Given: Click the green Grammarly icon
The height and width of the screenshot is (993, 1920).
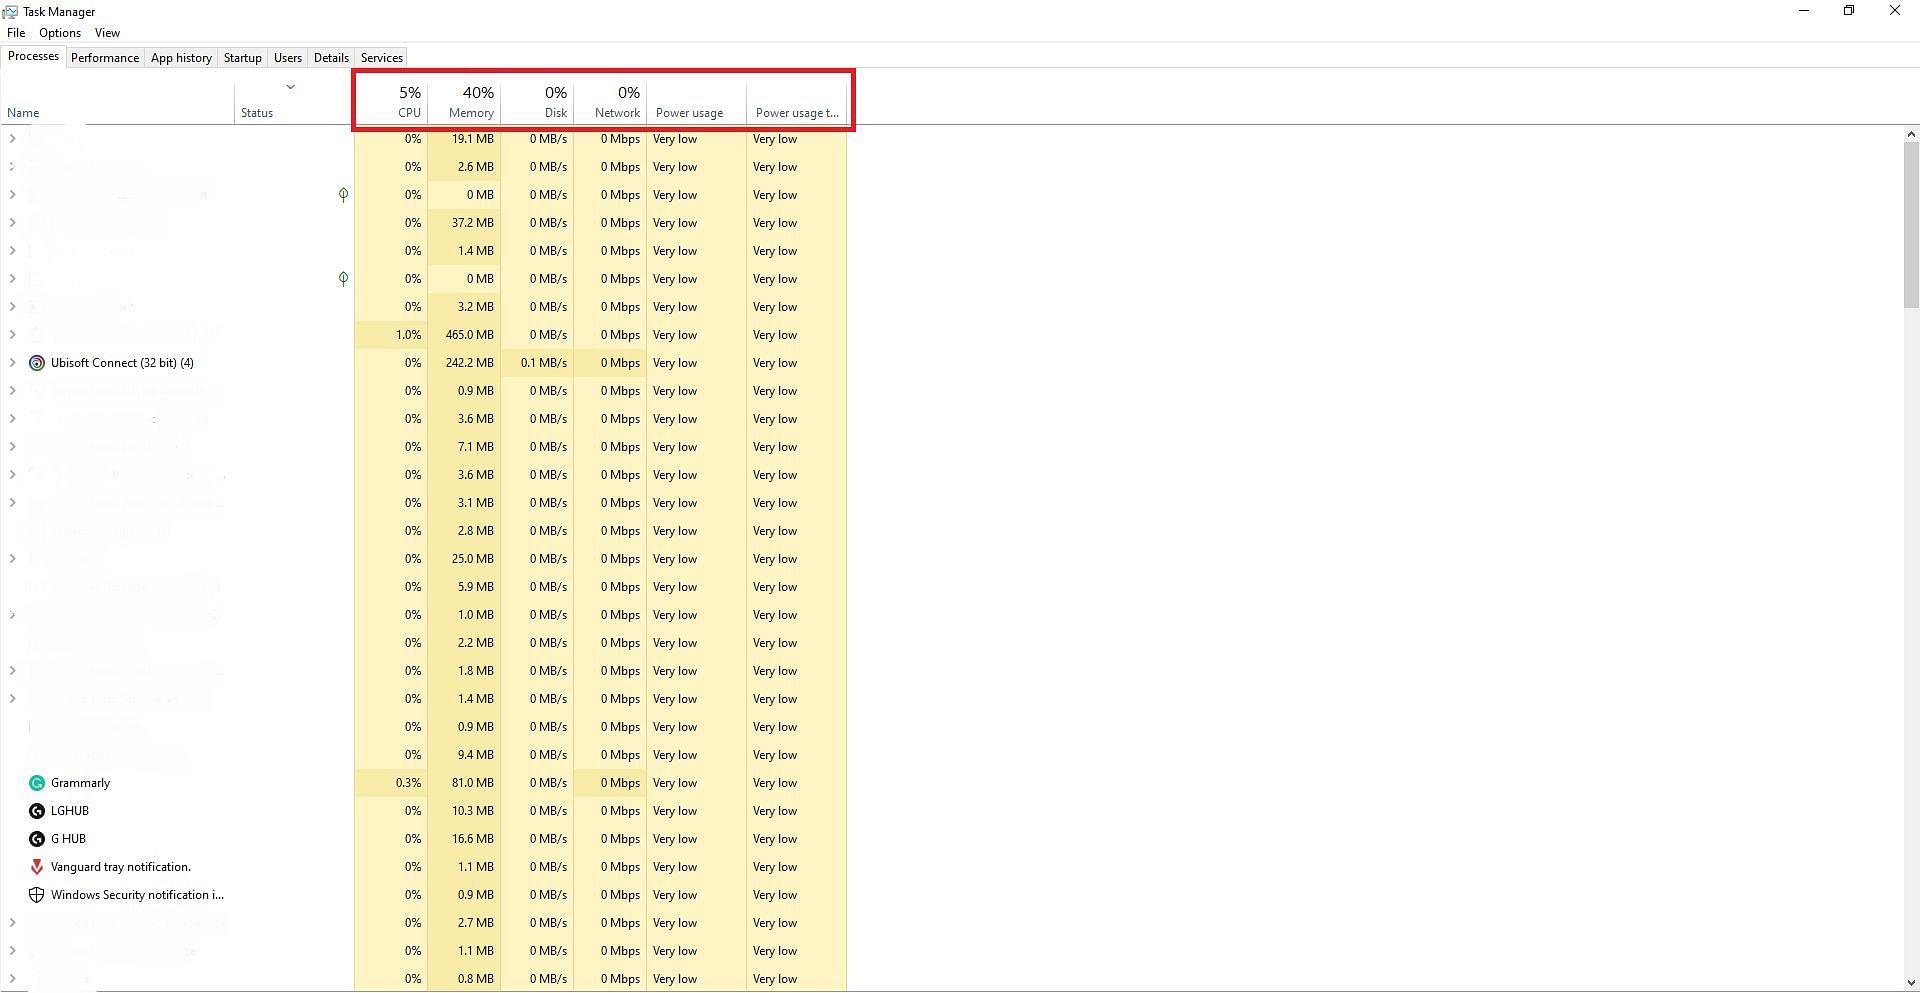Looking at the screenshot, I should pyautogui.click(x=37, y=783).
